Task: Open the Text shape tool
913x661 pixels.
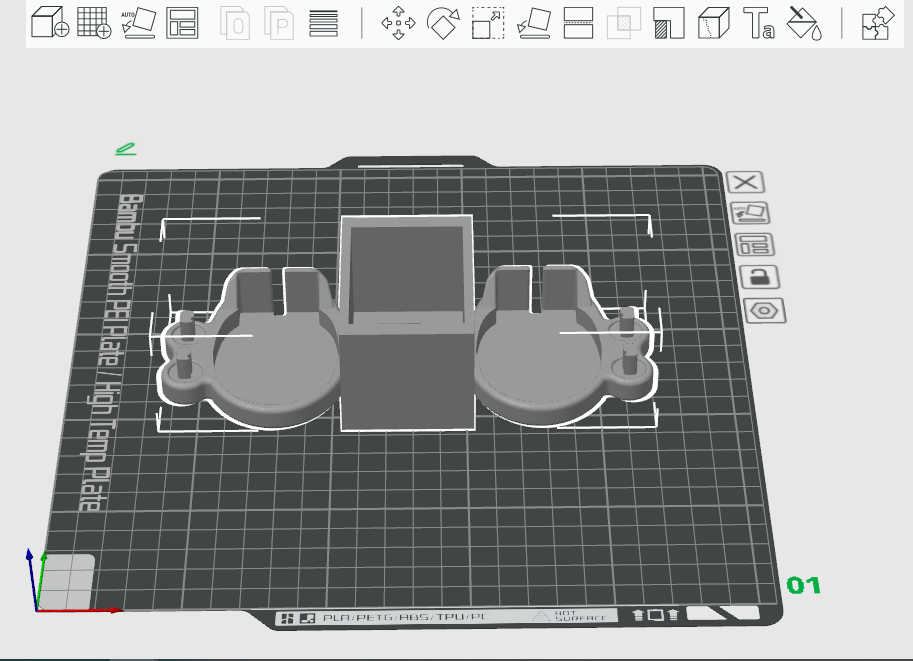Action: [x=759, y=23]
